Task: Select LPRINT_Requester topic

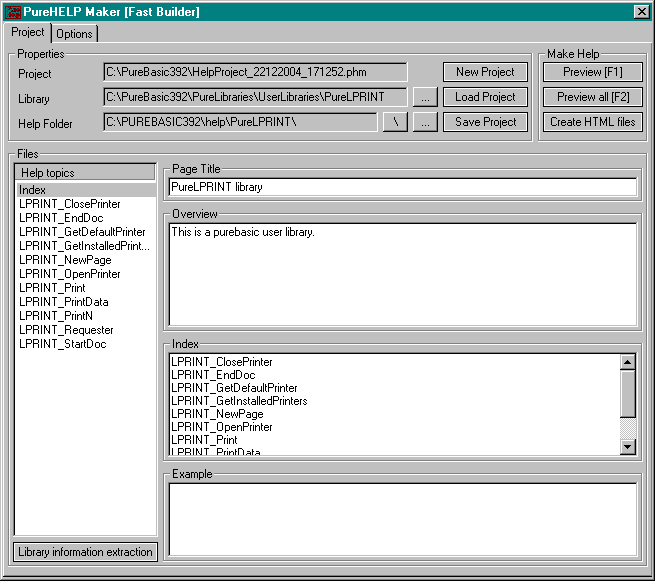Action: [66, 330]
